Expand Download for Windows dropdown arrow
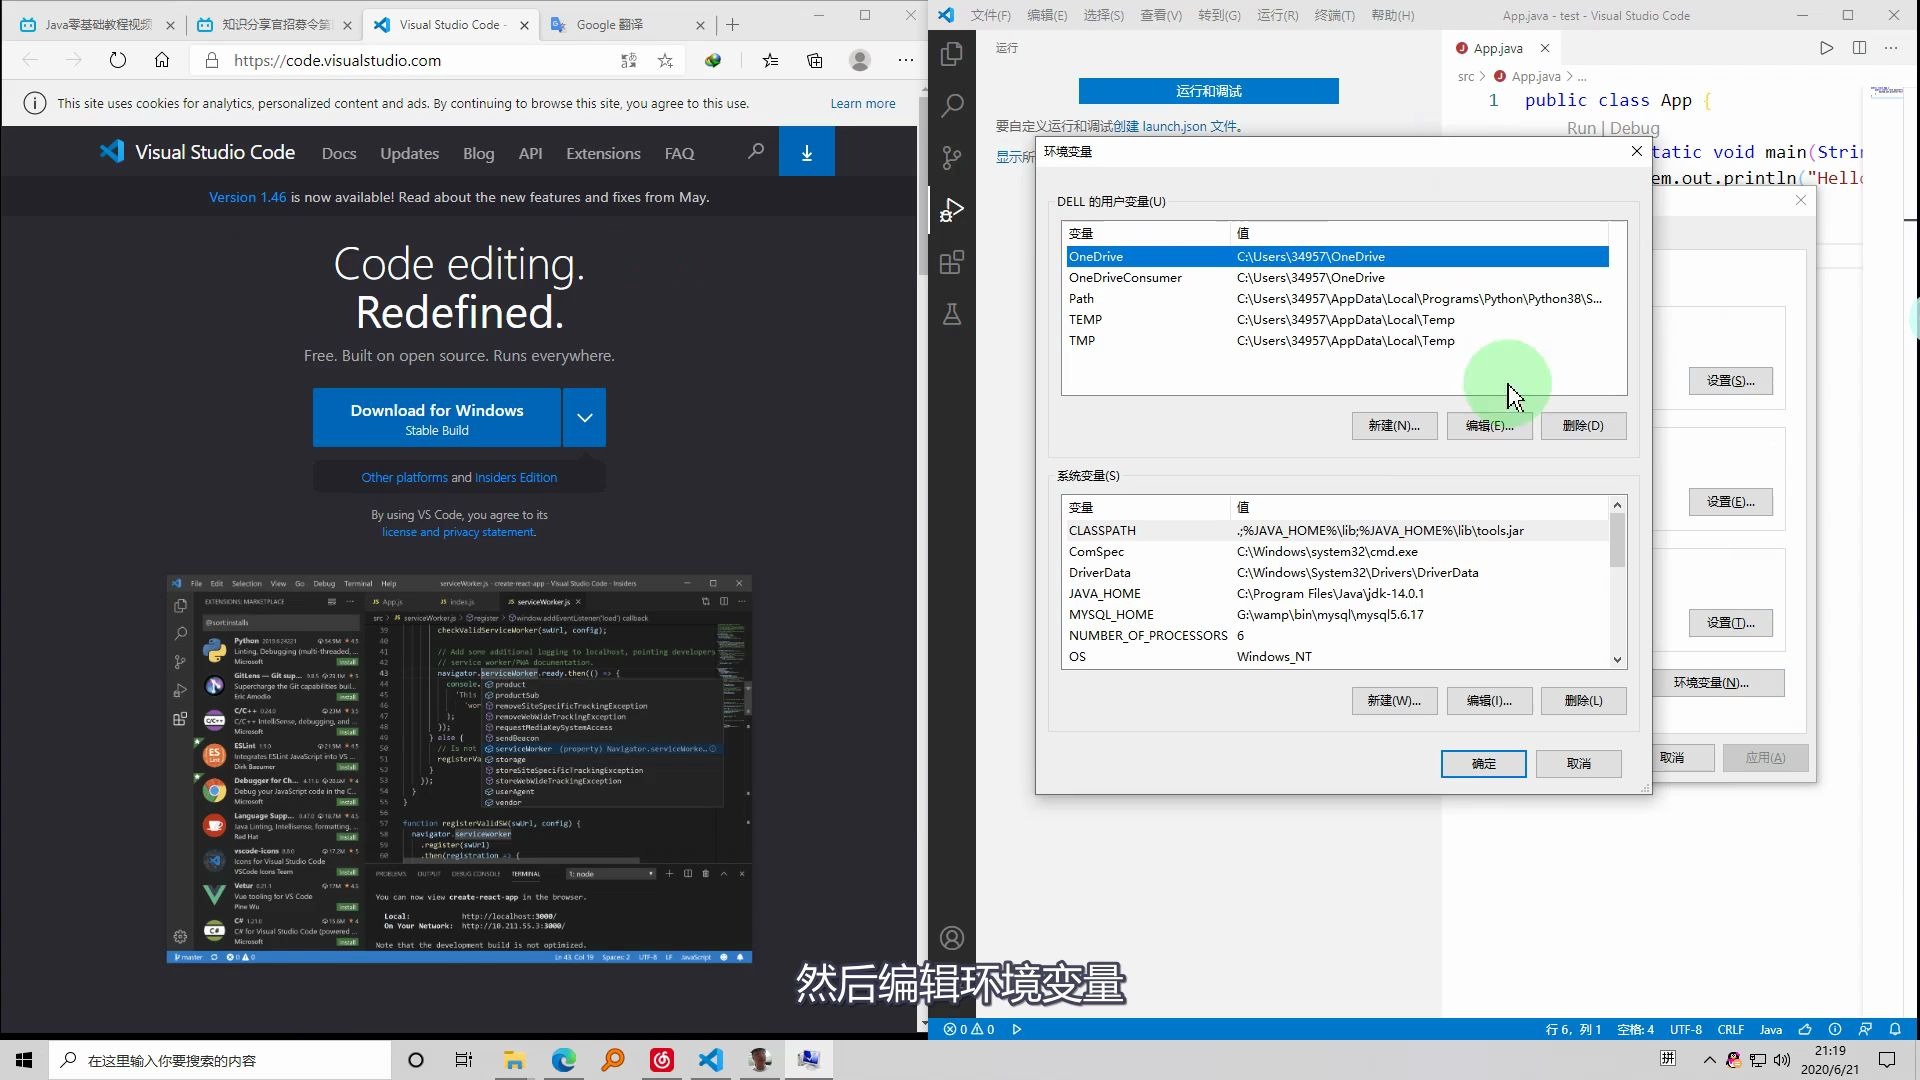Viewport: 1920px width, 1080px height. click(x=584, y=418)
